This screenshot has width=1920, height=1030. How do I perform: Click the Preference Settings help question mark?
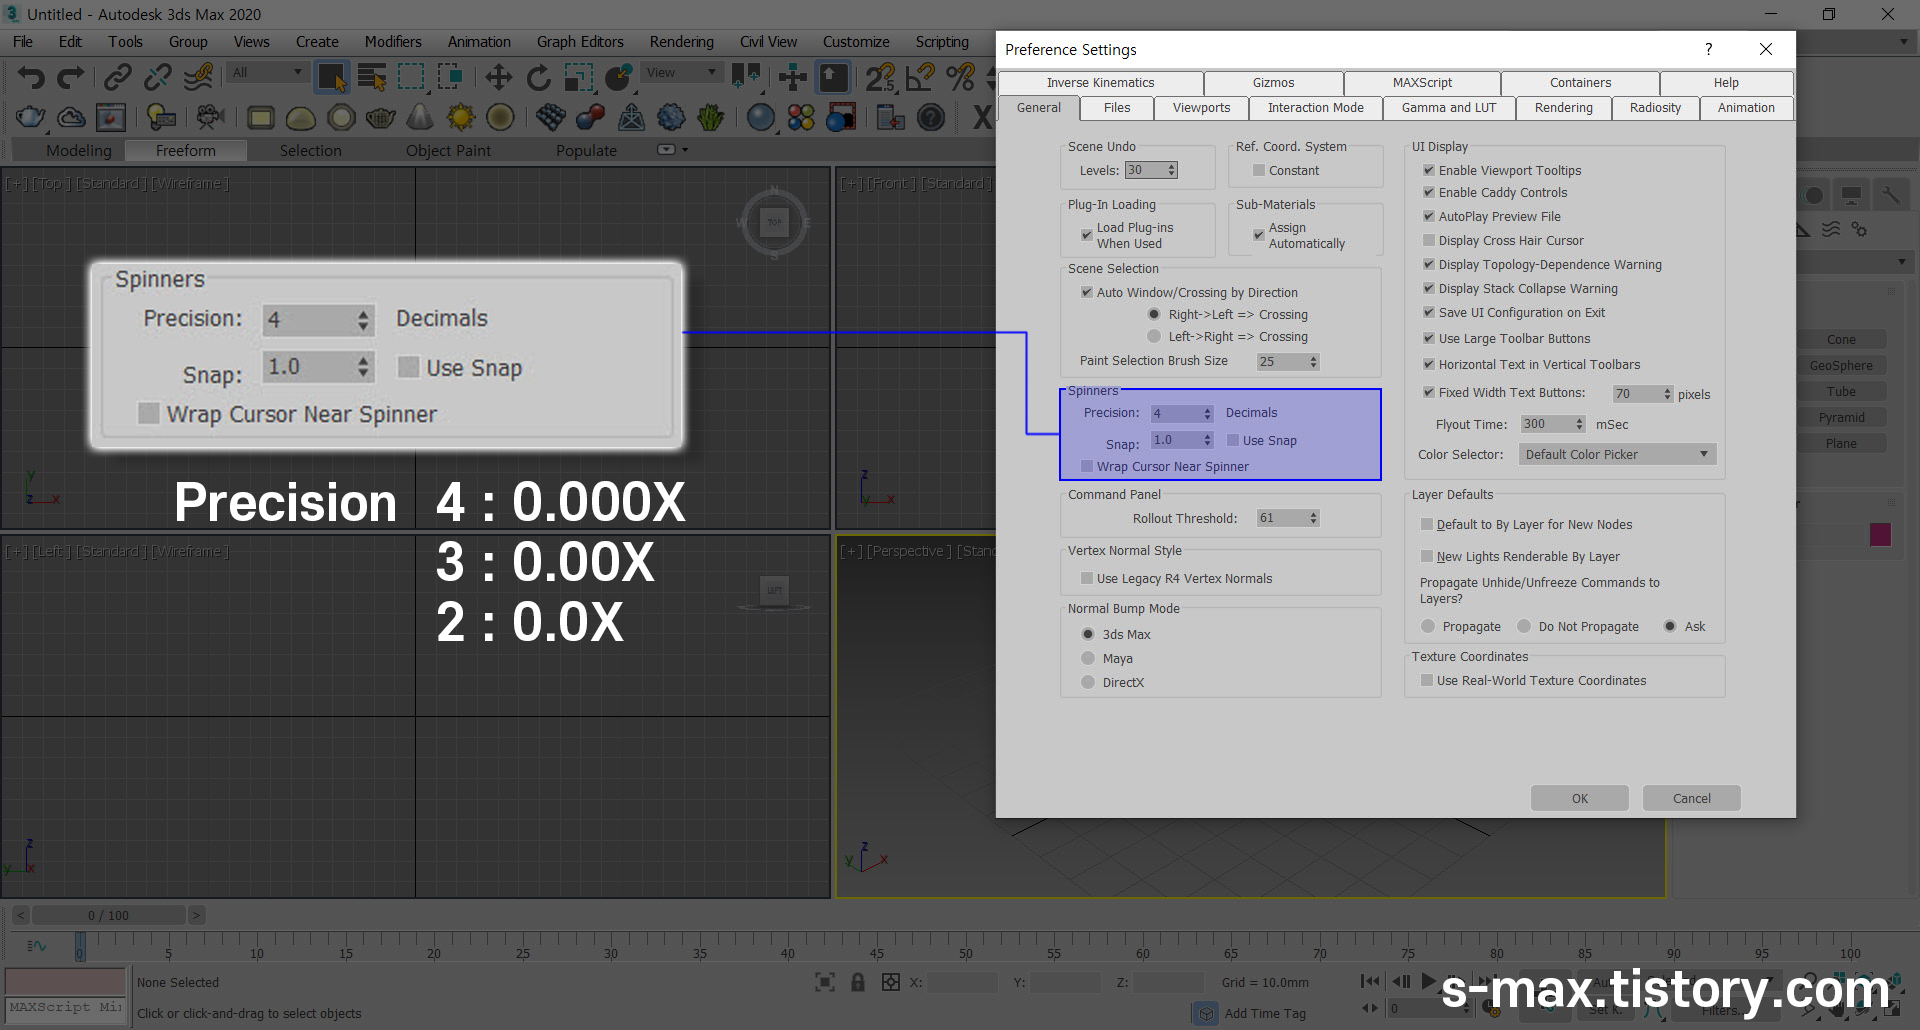[1708, 49]
